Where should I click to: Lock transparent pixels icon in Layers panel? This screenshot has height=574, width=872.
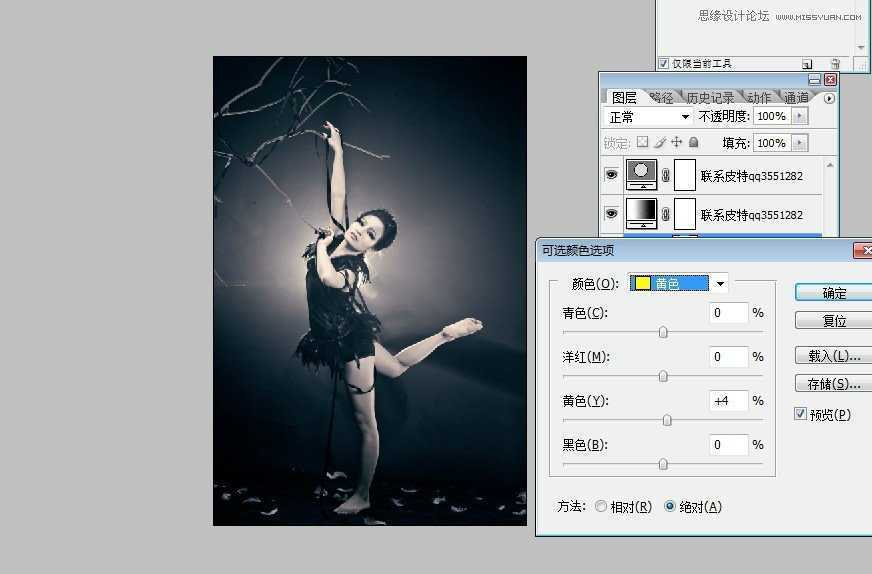[x=642, y=142]
